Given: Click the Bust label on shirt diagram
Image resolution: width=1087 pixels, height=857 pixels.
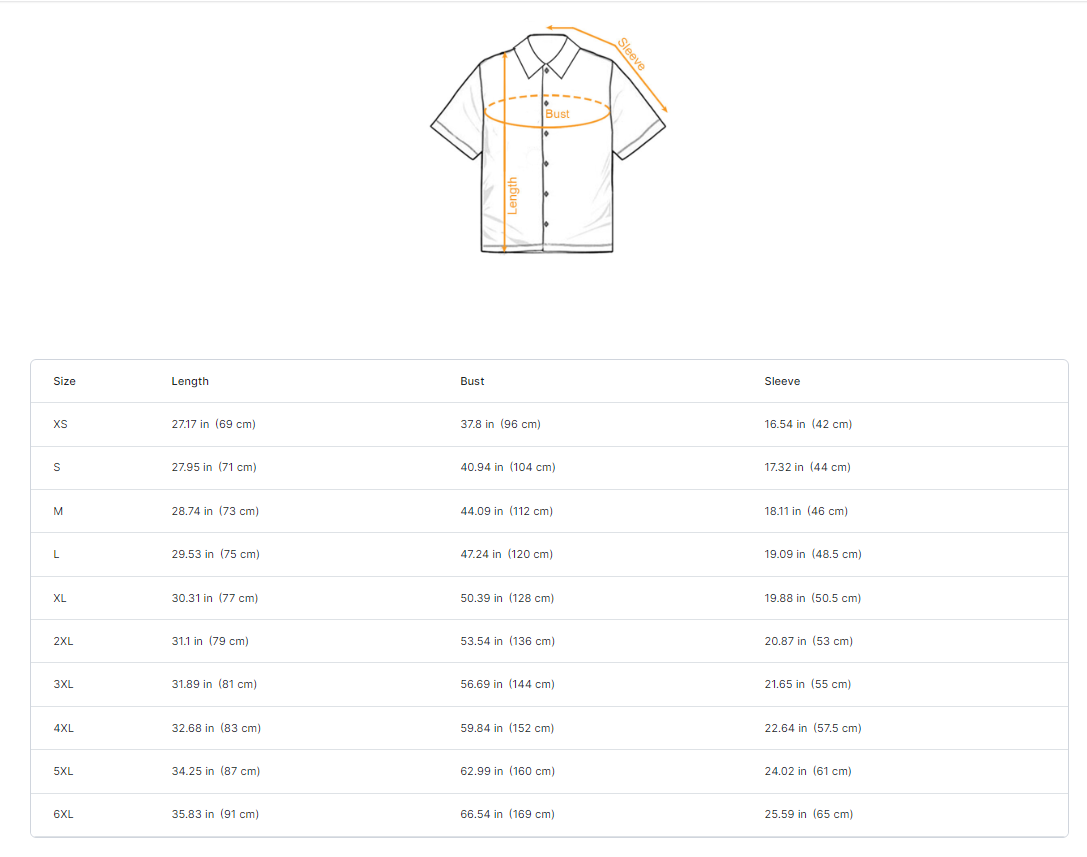Looking at the screenshot, I should point(557,114).
